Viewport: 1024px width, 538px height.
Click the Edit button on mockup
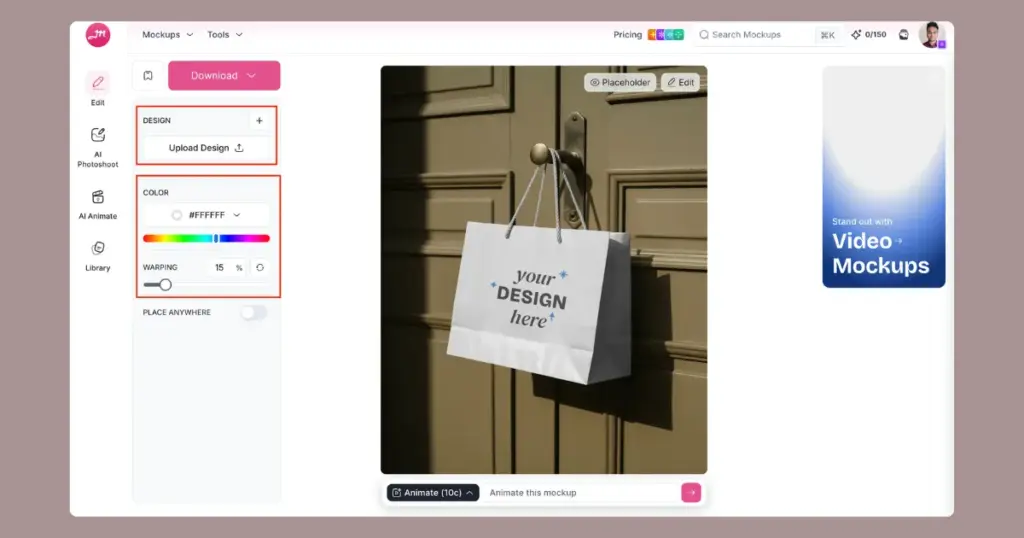point(680,82)
